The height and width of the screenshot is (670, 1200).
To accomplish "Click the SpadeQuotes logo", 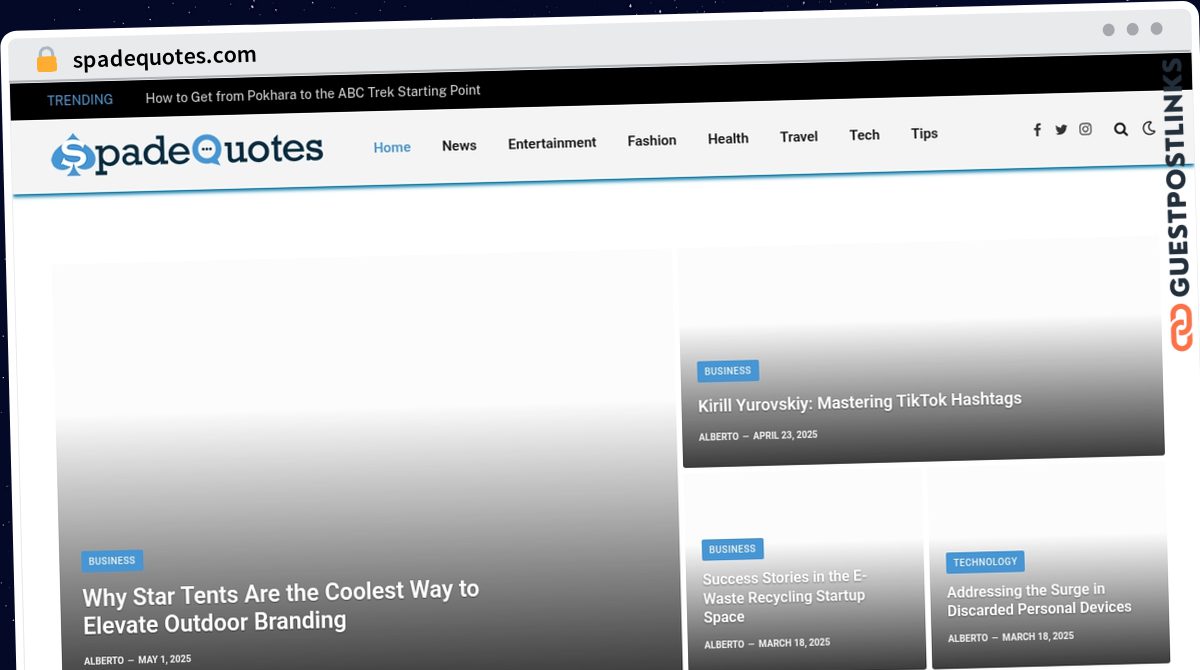I will click(x=188, y=152).
